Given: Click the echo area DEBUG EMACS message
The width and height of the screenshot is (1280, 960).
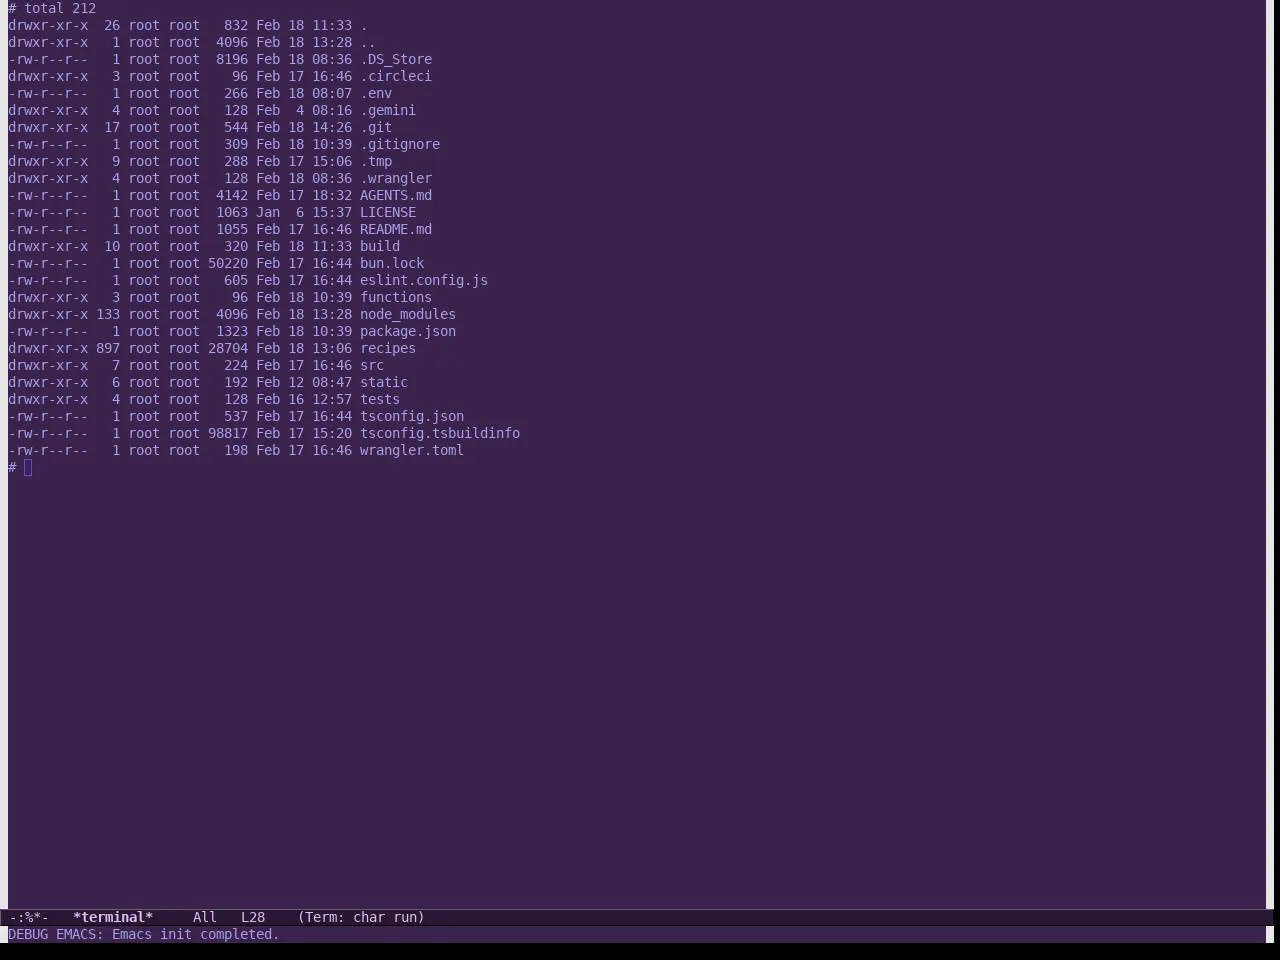Looking at the screenshot, I should tap(144, 934).
